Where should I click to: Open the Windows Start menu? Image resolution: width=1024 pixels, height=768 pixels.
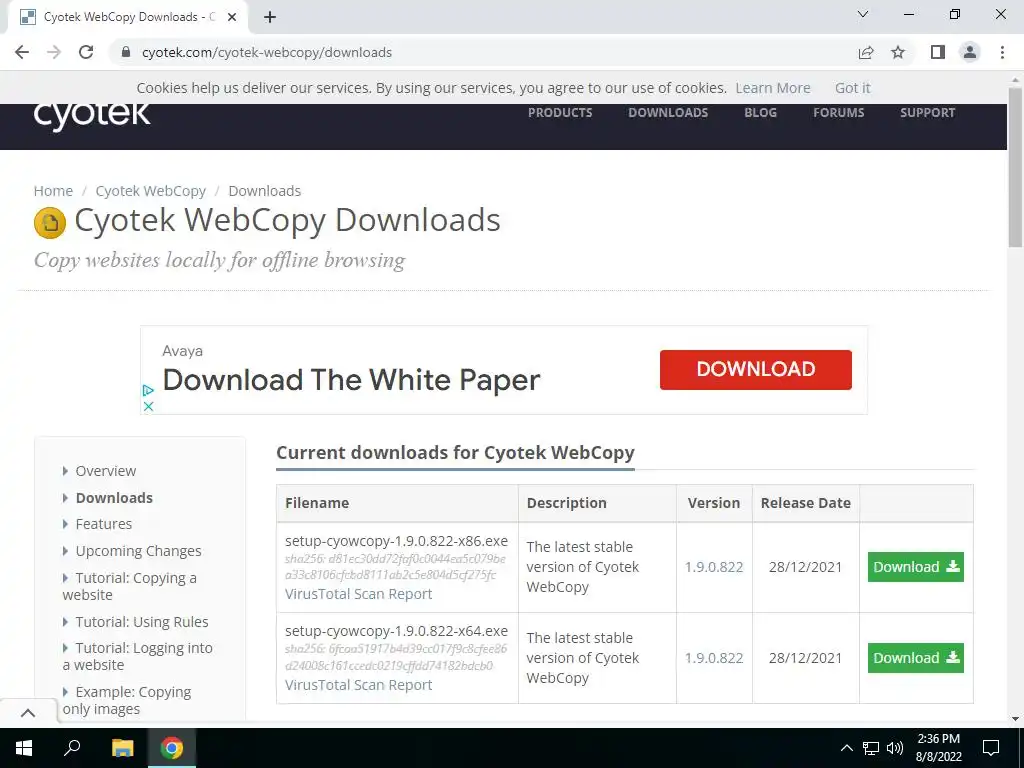(x=24, y=748)
